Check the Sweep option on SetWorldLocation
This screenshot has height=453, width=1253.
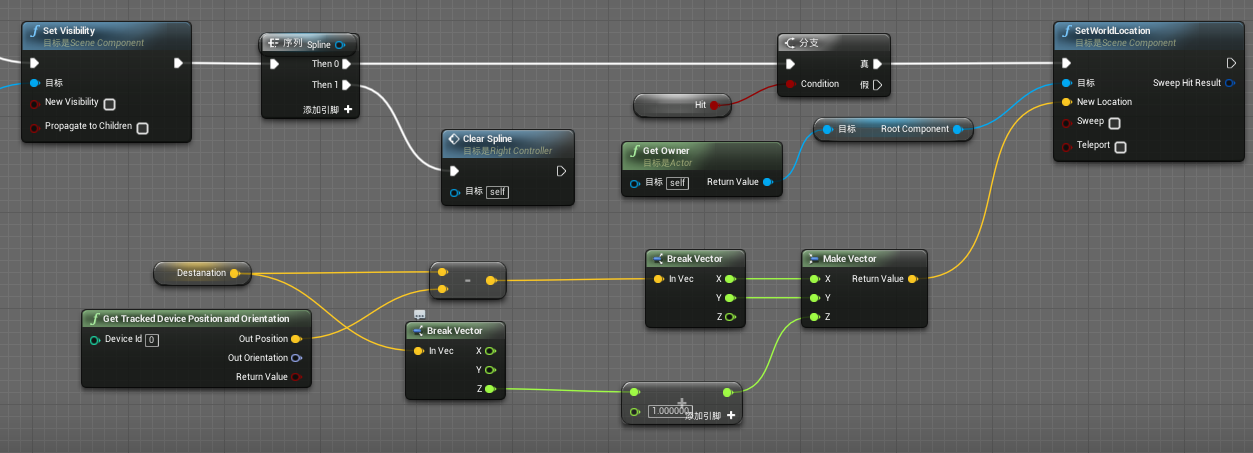coord(1114,123)
